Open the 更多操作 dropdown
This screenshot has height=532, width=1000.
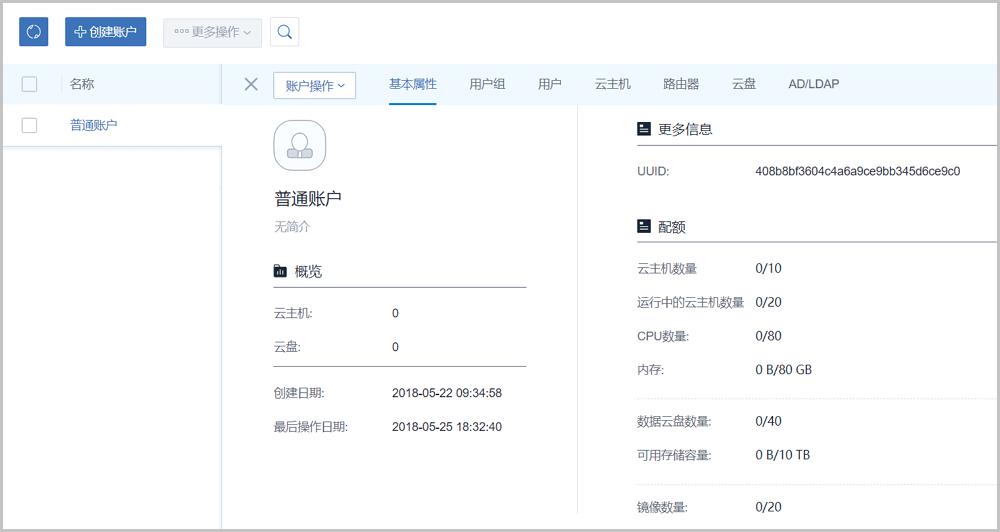point(213,32)
